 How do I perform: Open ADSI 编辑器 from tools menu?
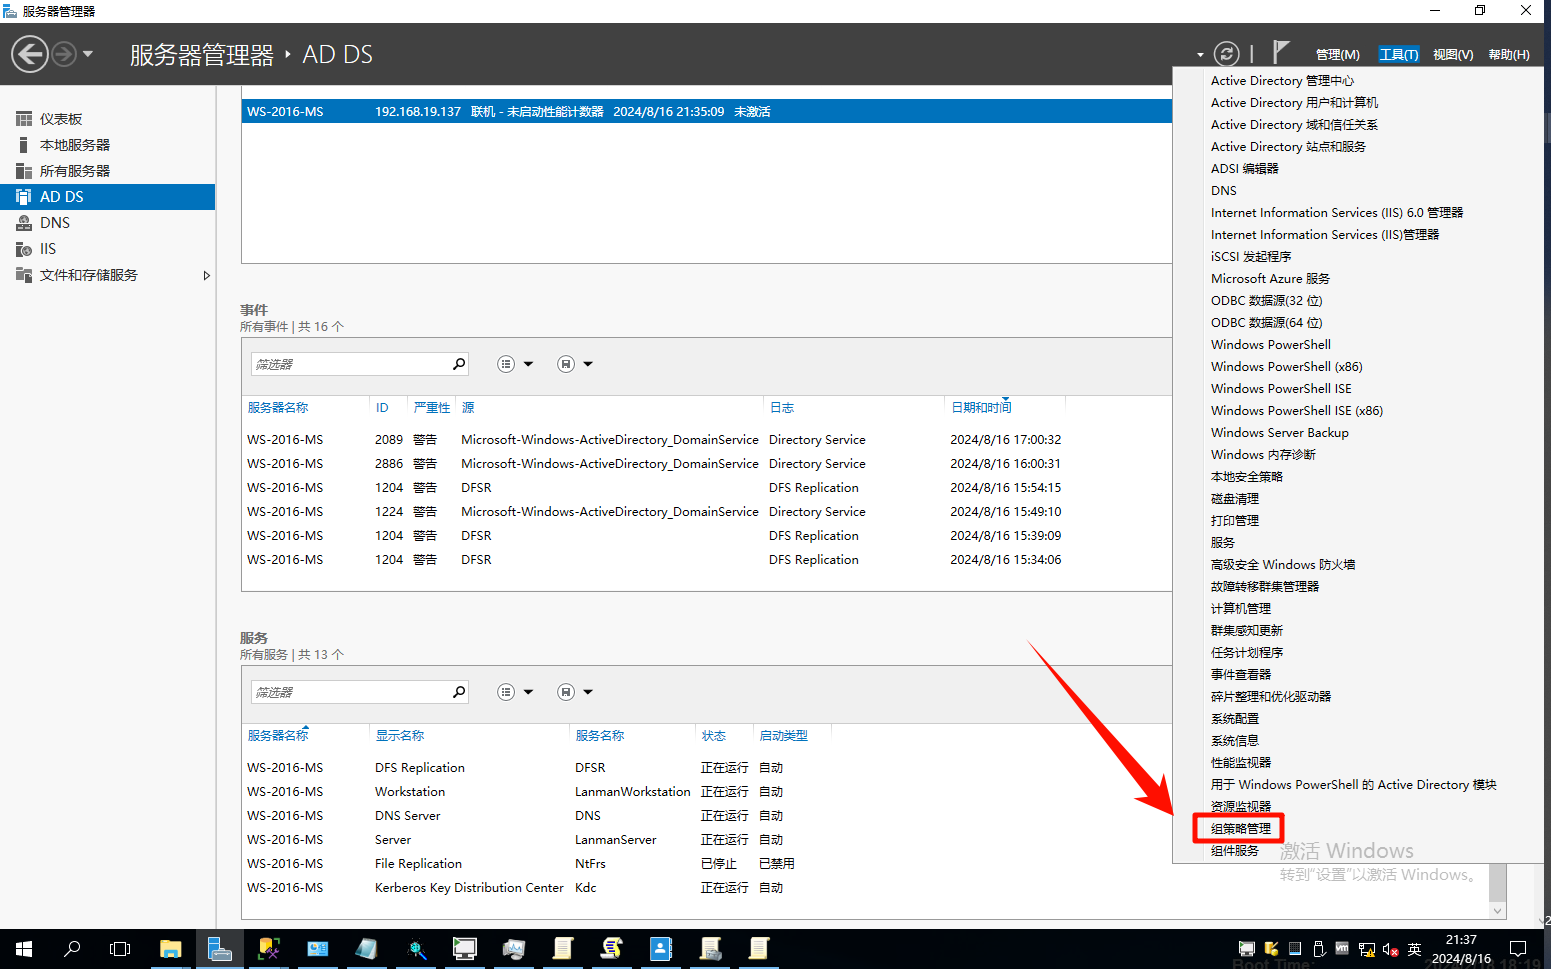click(x=1244, y=169)
